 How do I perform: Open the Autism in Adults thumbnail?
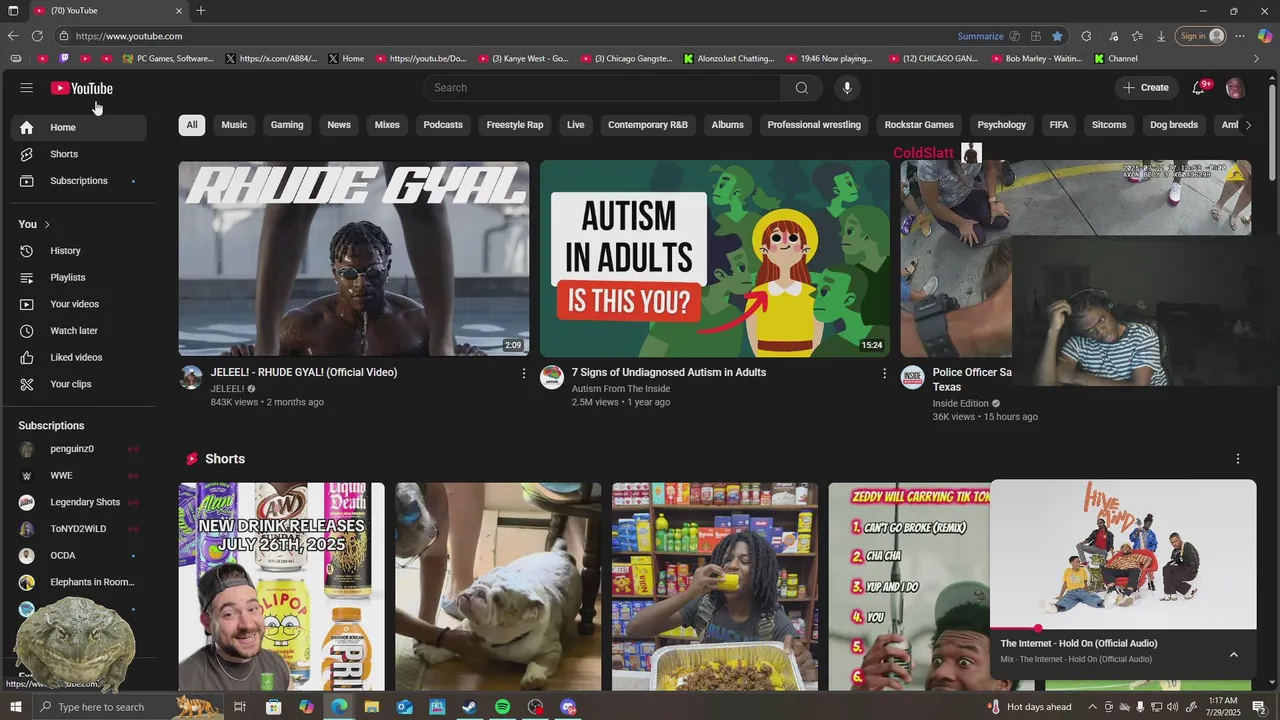(715, 258)
